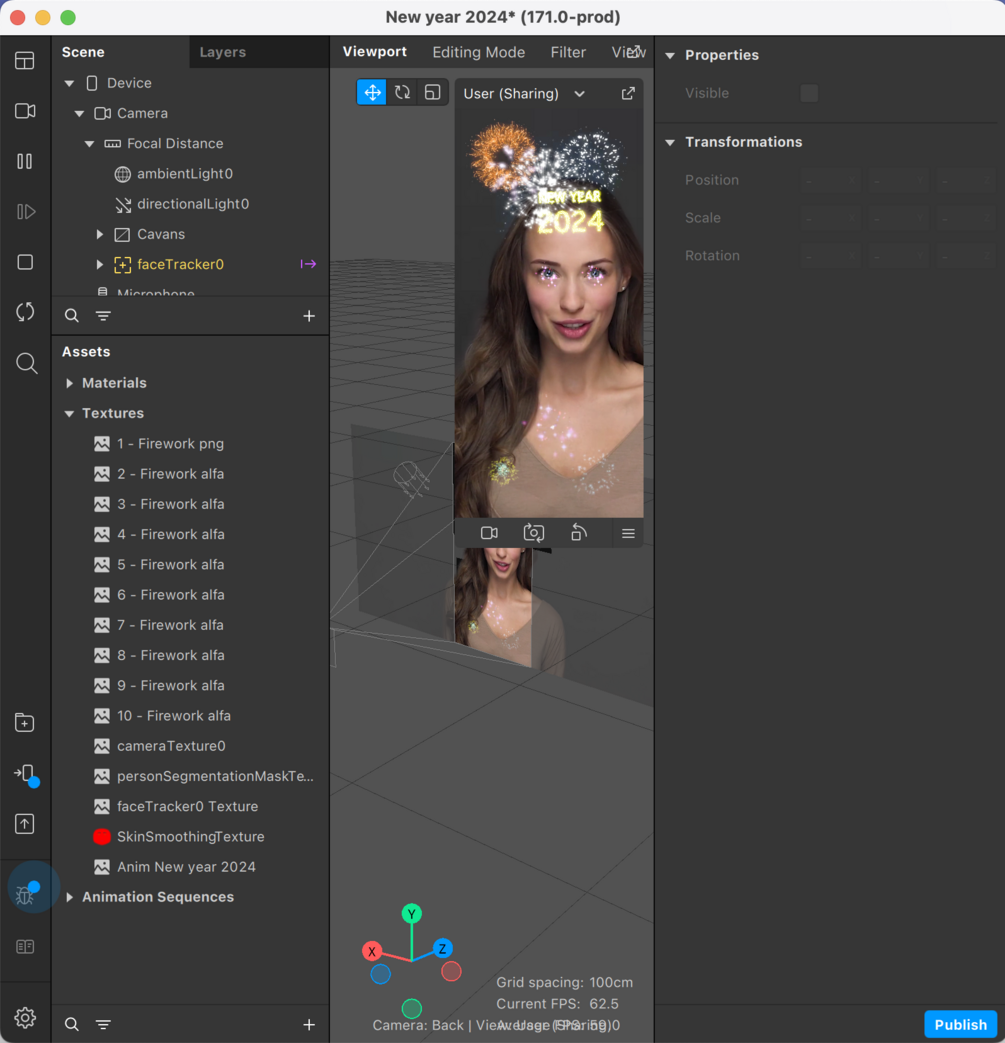Open the documentation book icon
1005x1043 pixels.
click(x=25, y=947)
